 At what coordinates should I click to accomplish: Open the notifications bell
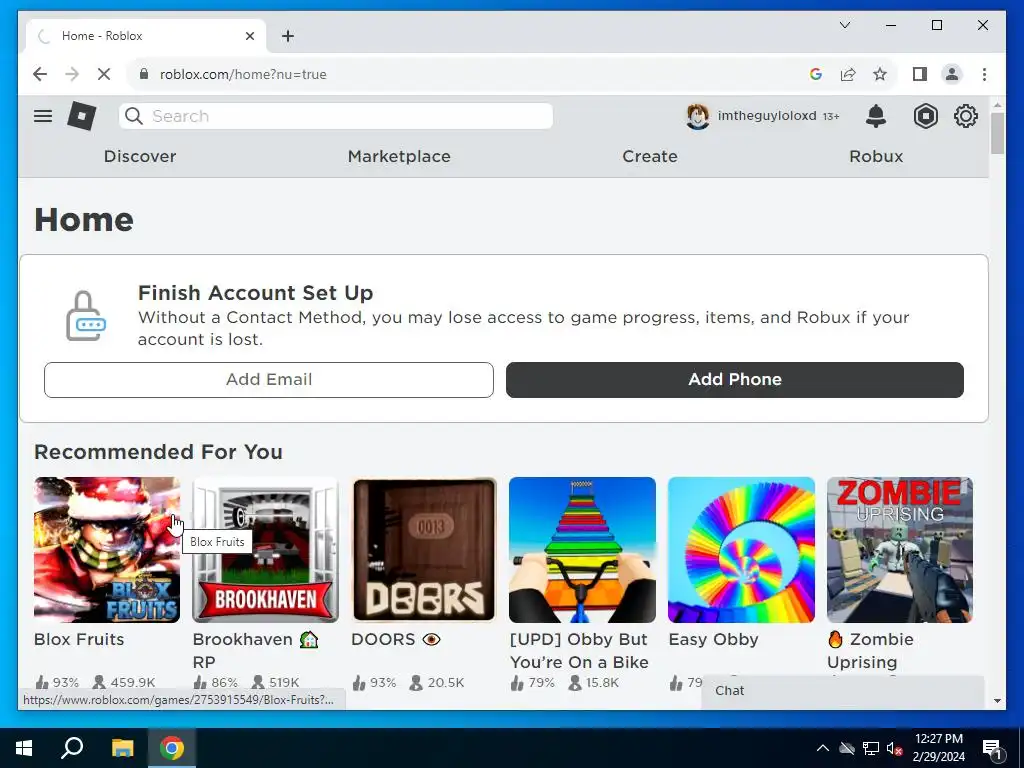876,116
